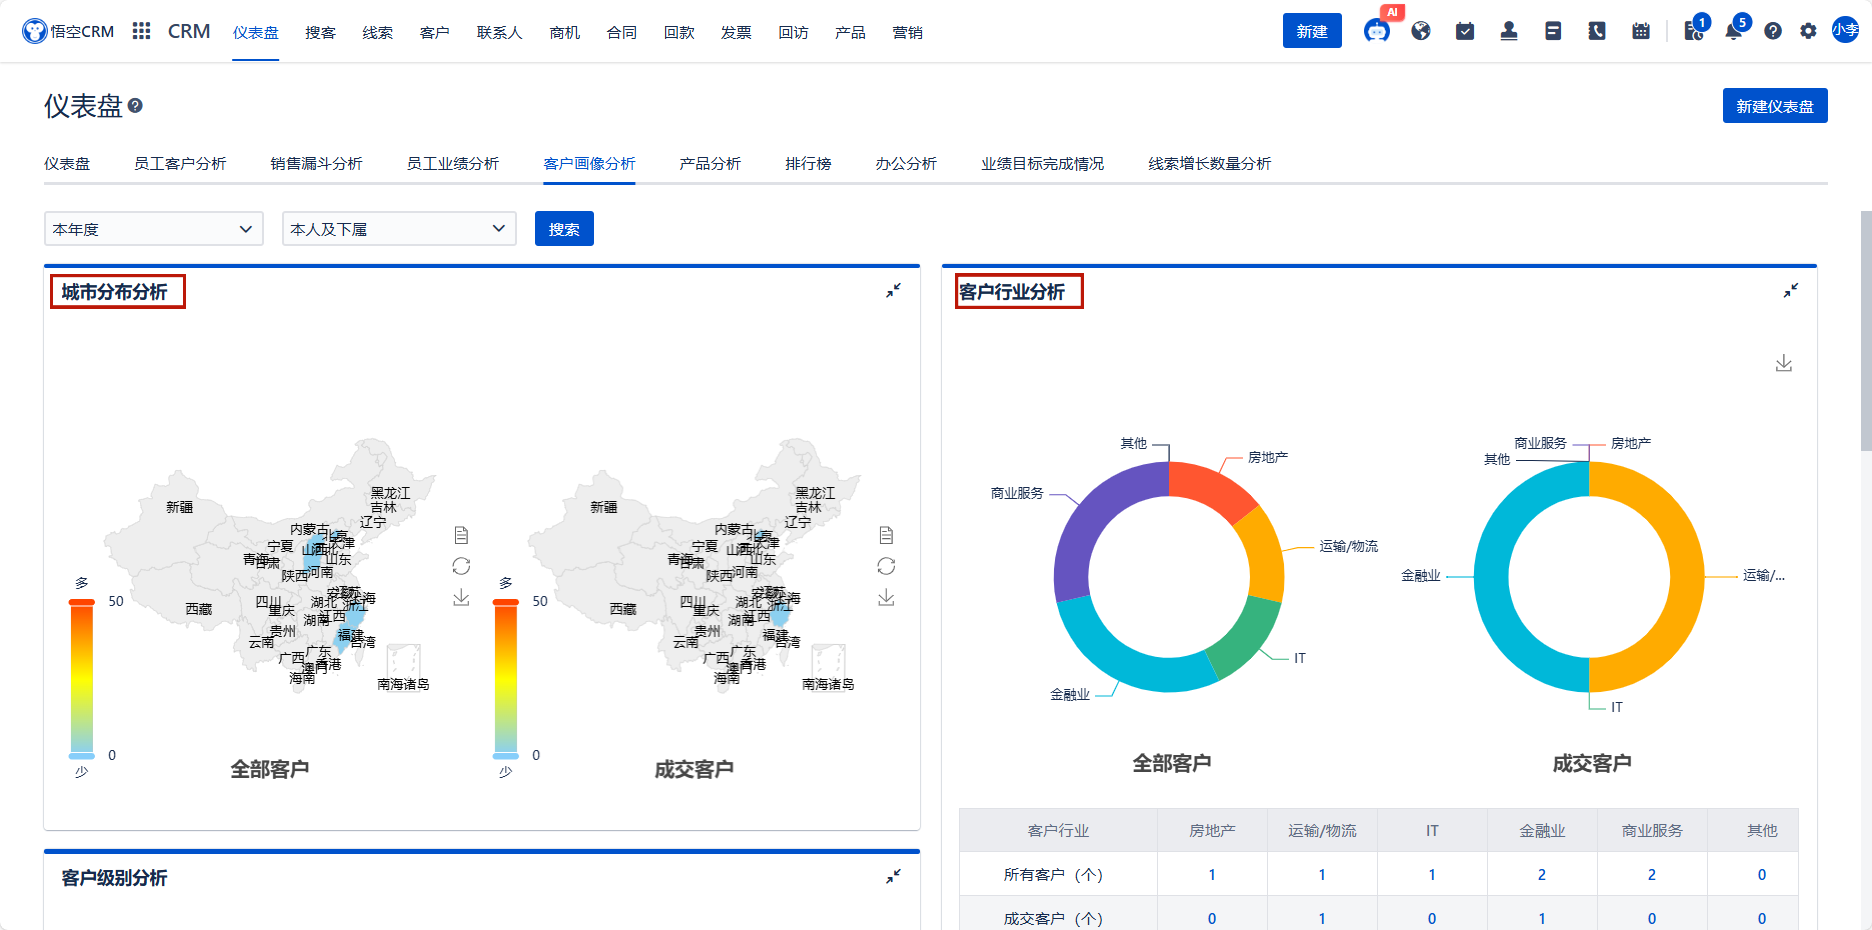
Task: Open the 小李 user avatar menu
Action: pyautogui.click(x=1845, y=30)
